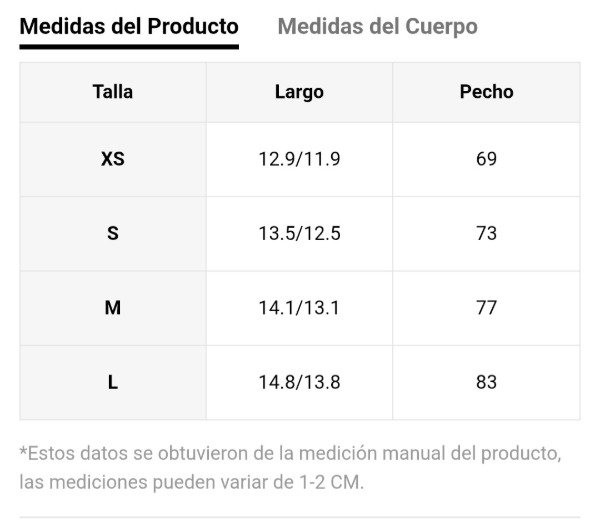
Task: Click the 13.5/12.5 length value
Action: (299, 233)
